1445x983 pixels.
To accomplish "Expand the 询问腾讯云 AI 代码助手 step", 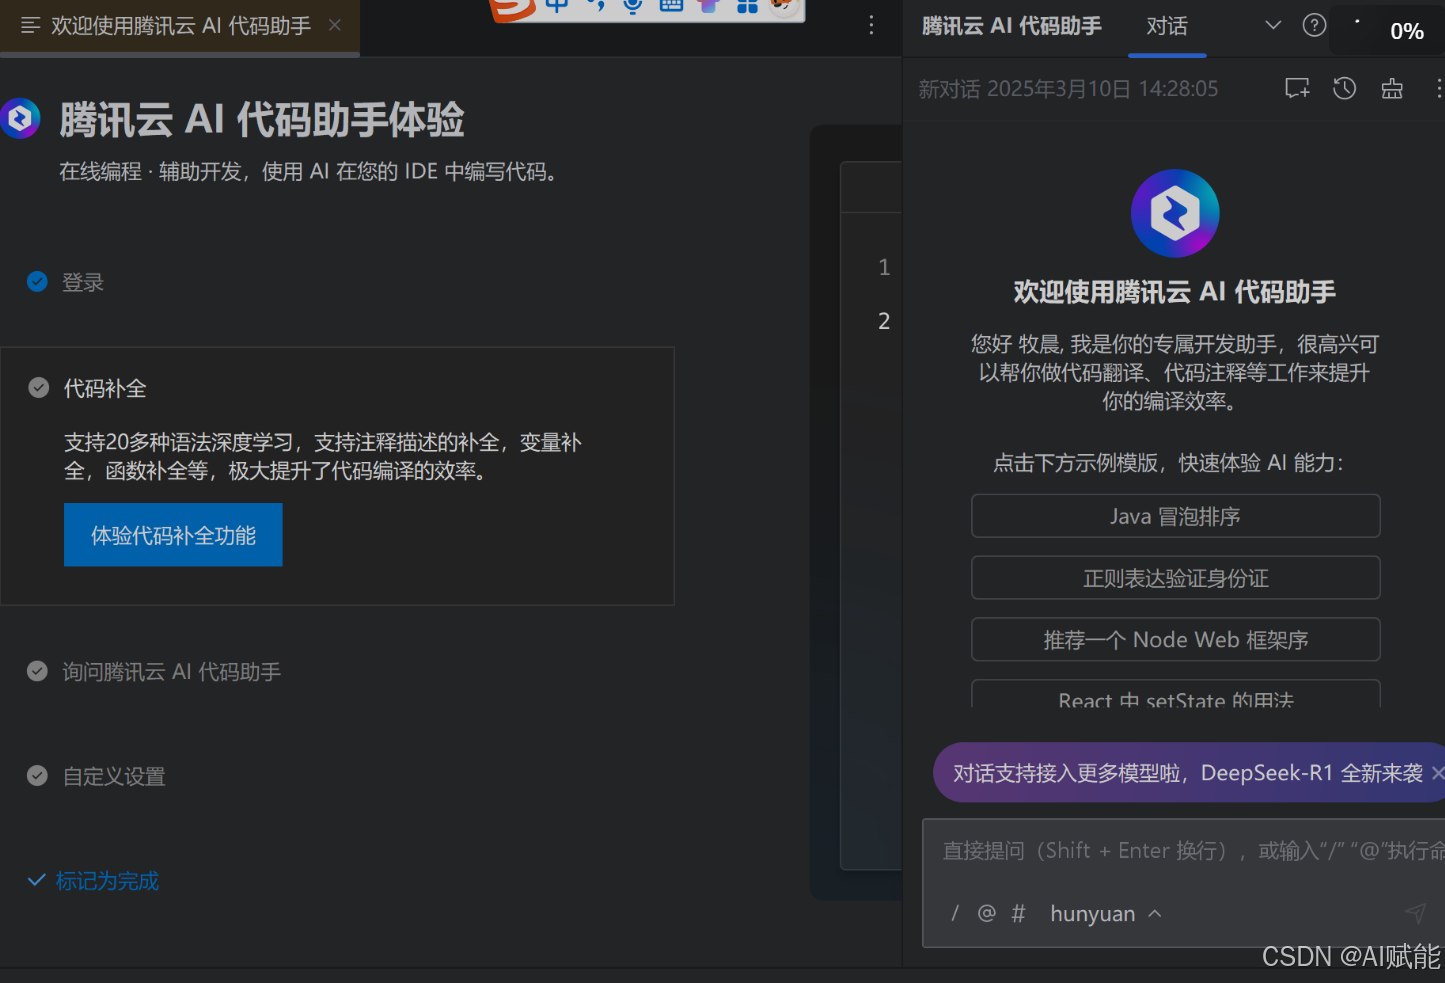I will click(x=172, y=671).
